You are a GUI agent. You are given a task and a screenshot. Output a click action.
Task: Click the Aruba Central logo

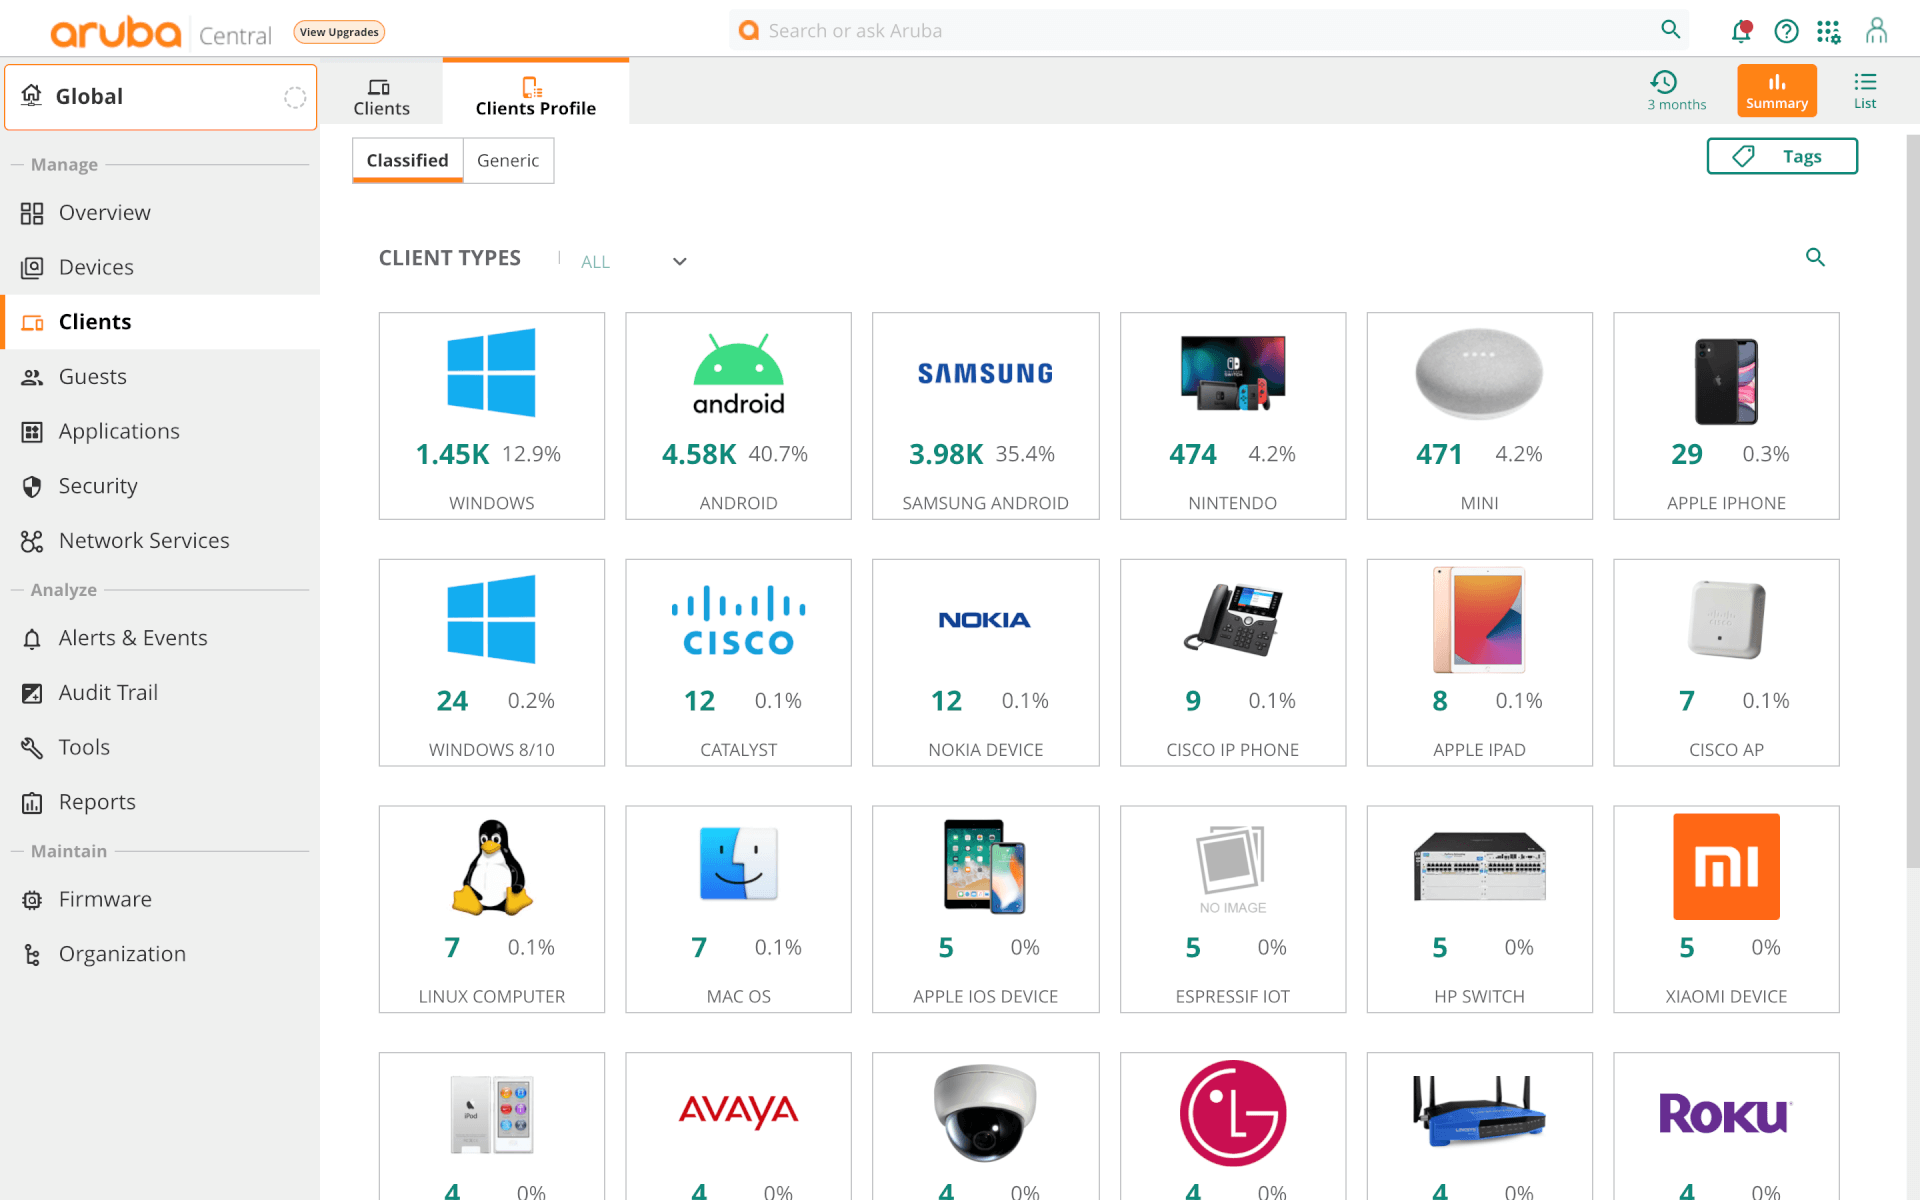tap(161, 32)
